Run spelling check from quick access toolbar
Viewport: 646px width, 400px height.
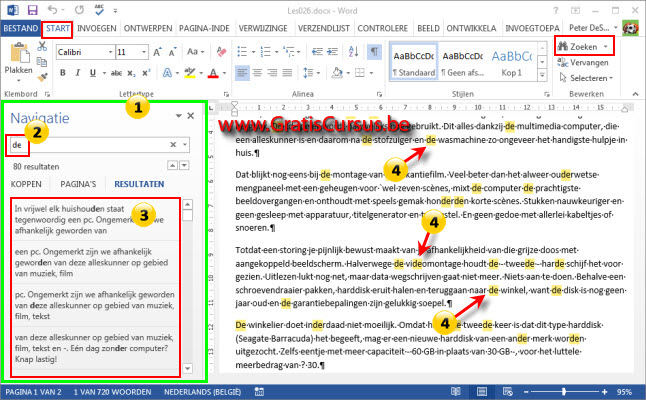(x=99, y=10)
